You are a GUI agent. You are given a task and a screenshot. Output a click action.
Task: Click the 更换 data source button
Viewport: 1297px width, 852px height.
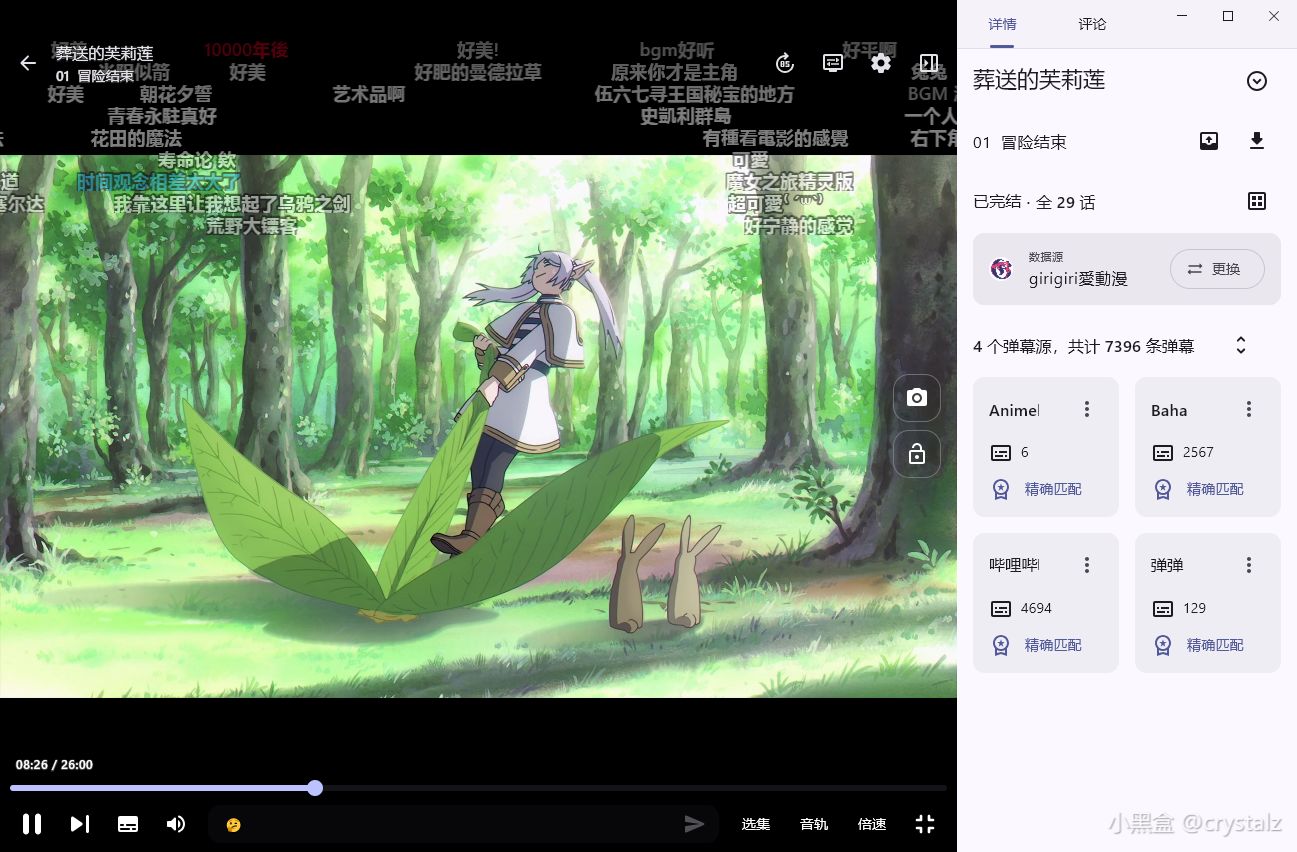(1217, 269)
